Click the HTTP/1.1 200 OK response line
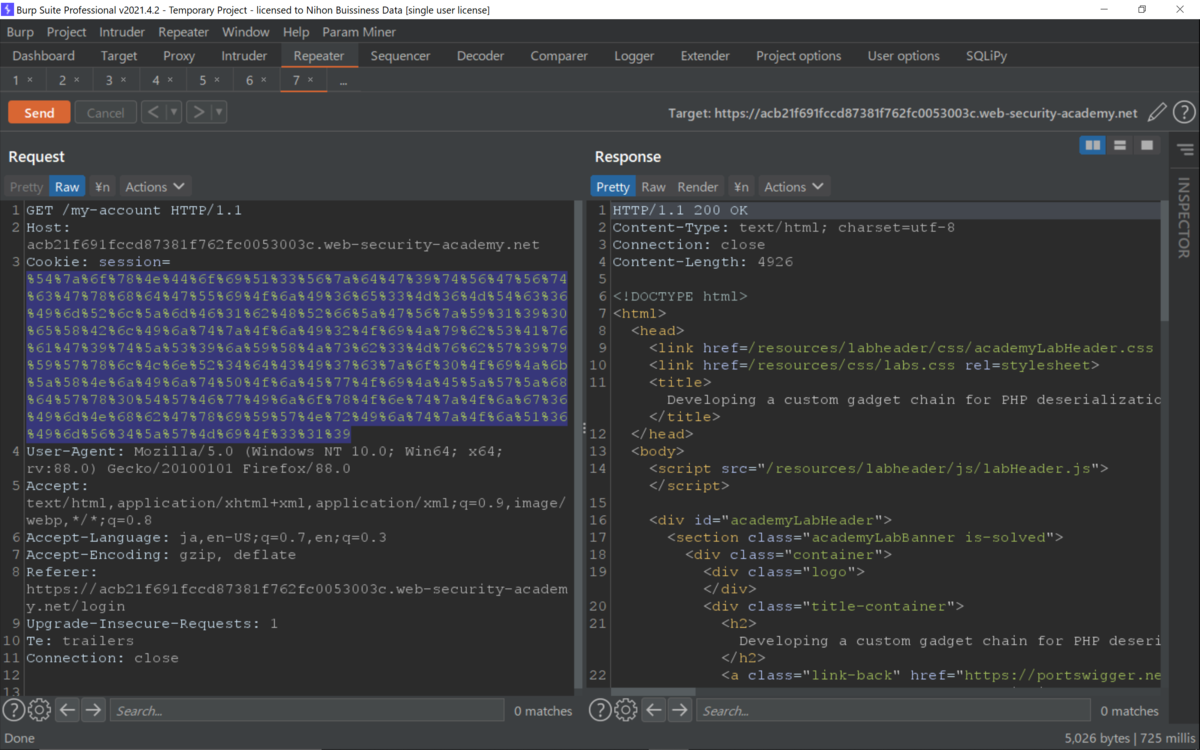The width and height of the screenshot is (1200, 750). pos(680,210)
